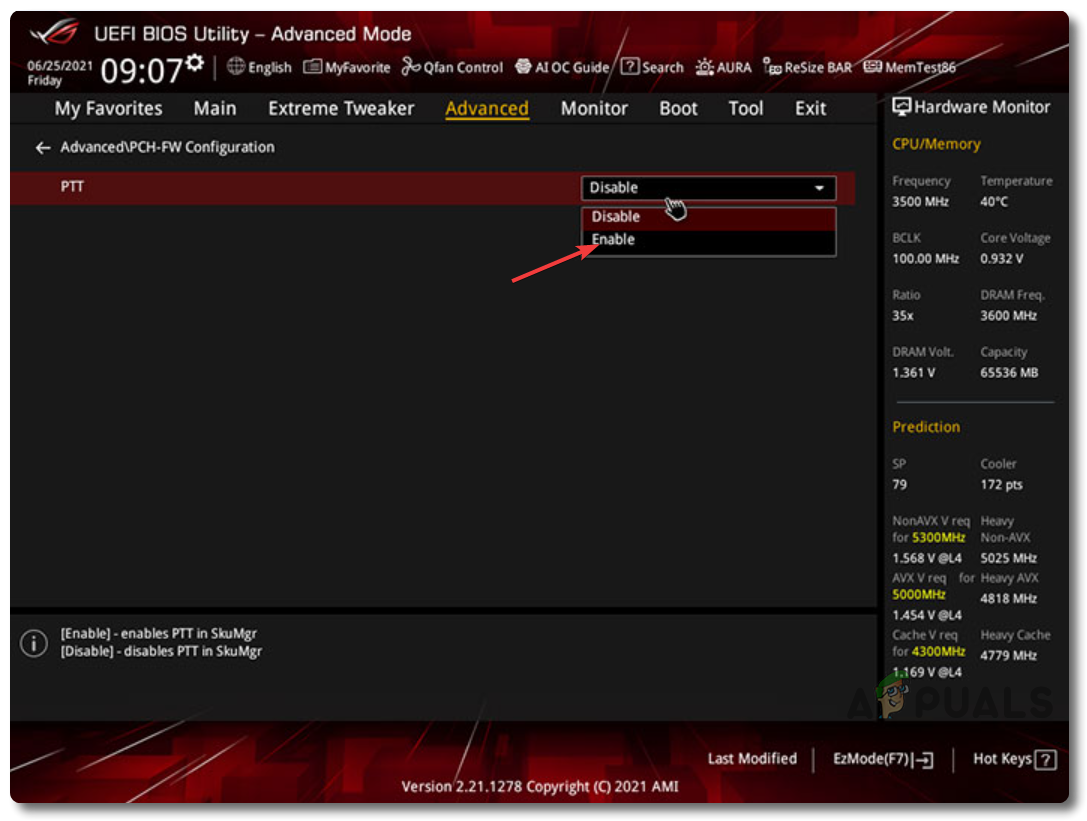This screenshot has width=1087, height=821.
Task: Open the Tool tab
Action: click(745, 108)
